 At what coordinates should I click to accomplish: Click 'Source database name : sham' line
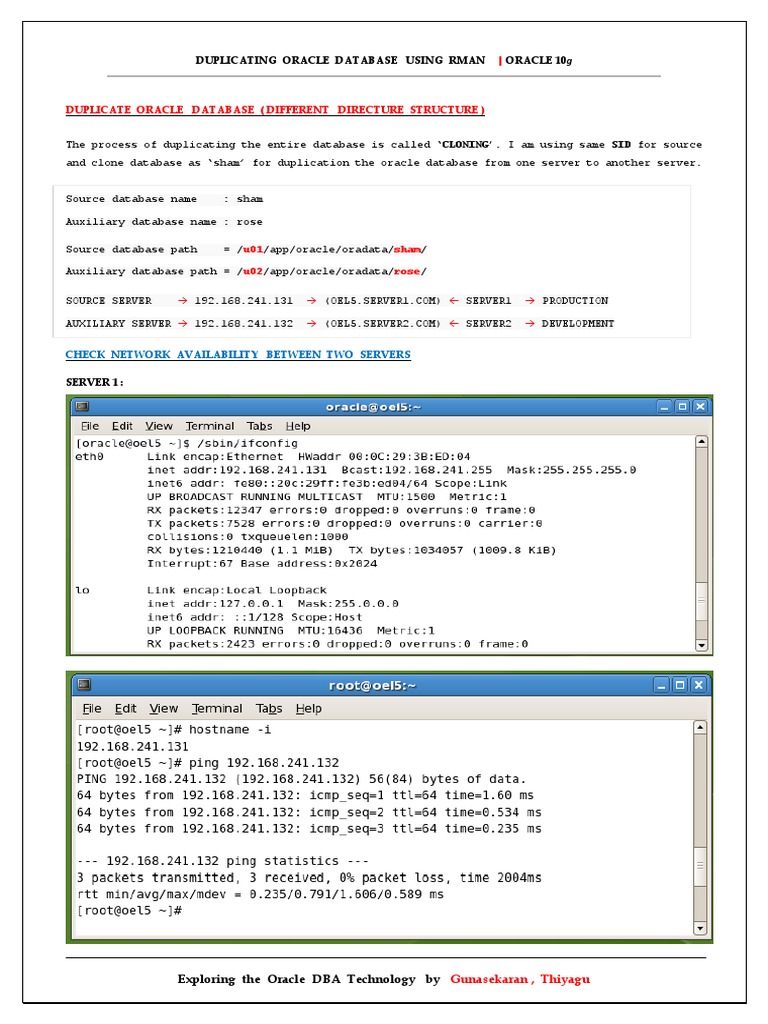164,199
